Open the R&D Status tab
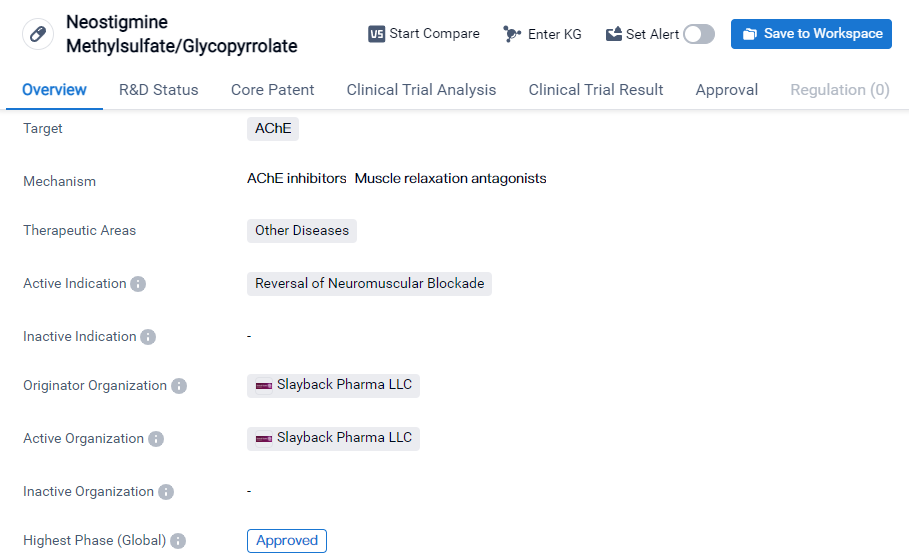Viewport: 909px width, 554px height. pyautogui.click(x=158, y=90)
